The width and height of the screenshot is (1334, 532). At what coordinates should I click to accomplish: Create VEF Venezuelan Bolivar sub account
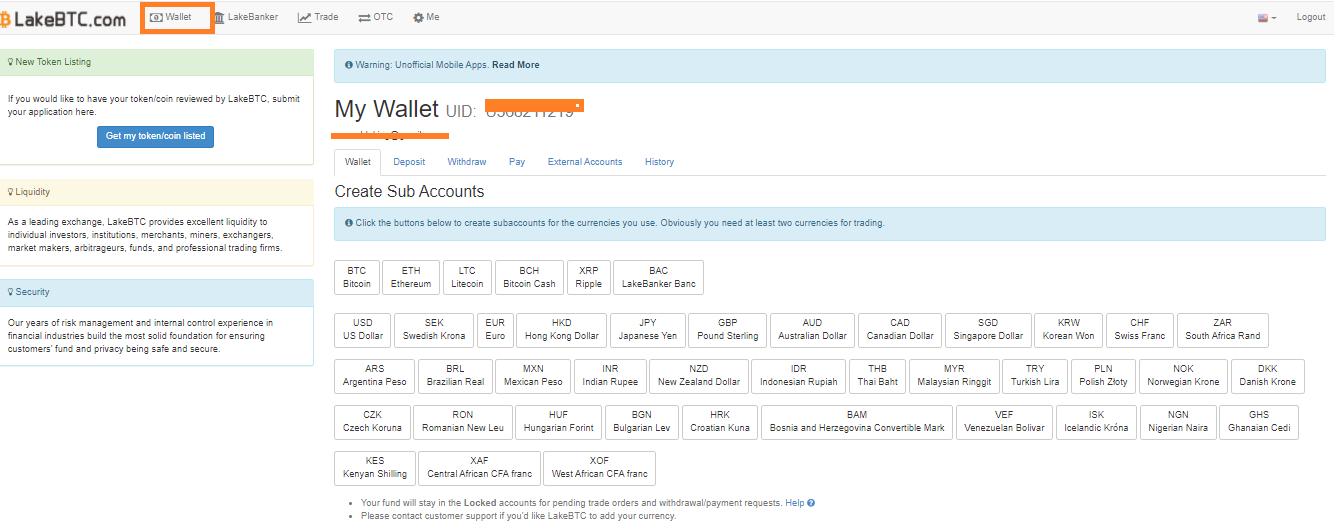click(1004, 422)
